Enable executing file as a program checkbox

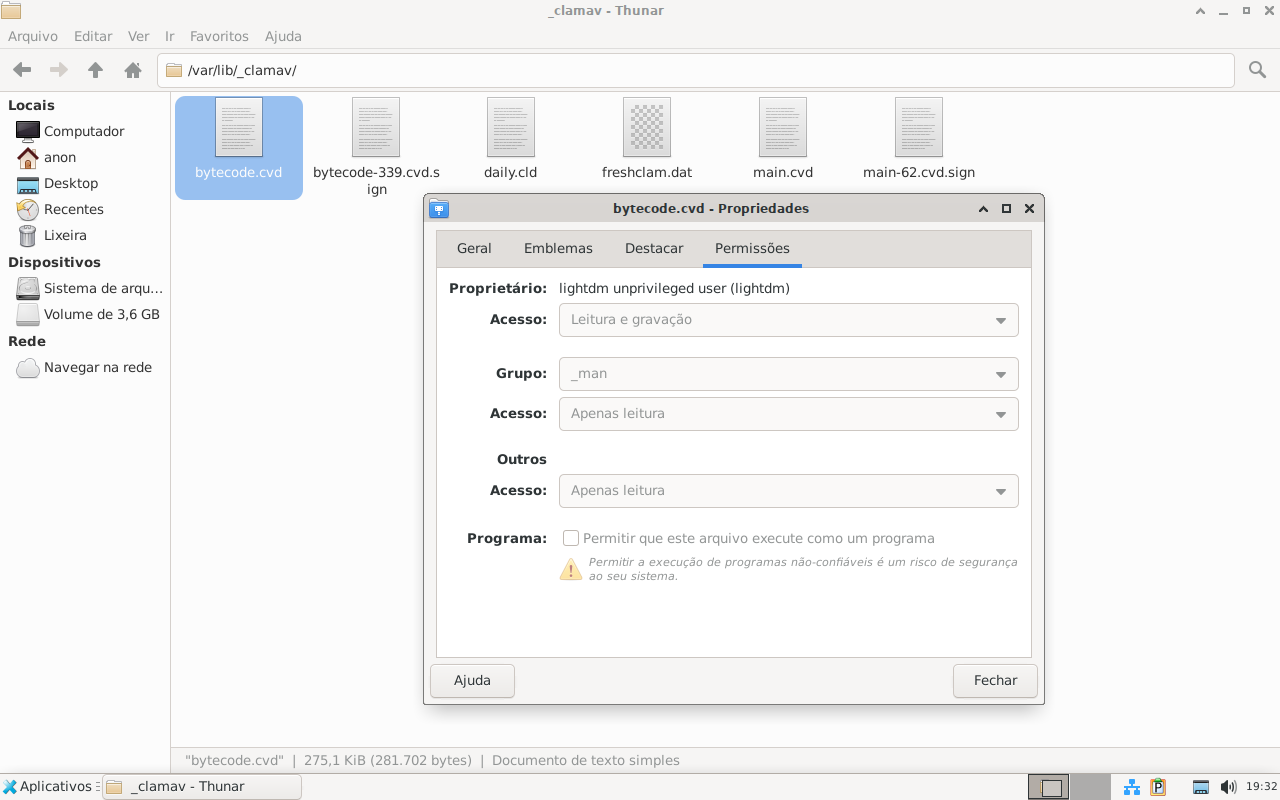(571, 538)
